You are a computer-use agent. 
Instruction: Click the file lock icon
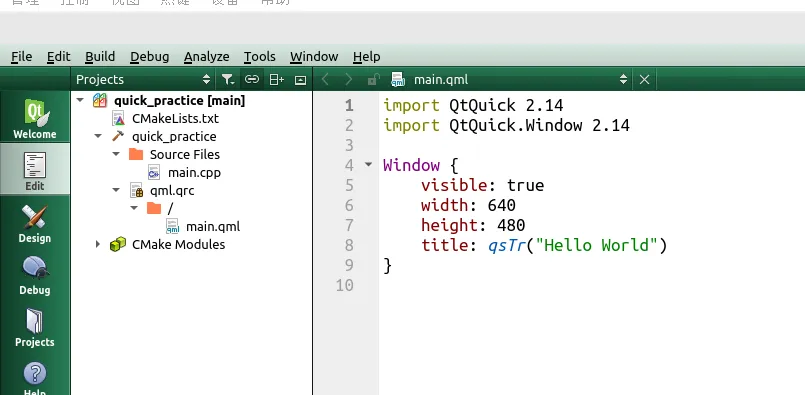[373, 80]
